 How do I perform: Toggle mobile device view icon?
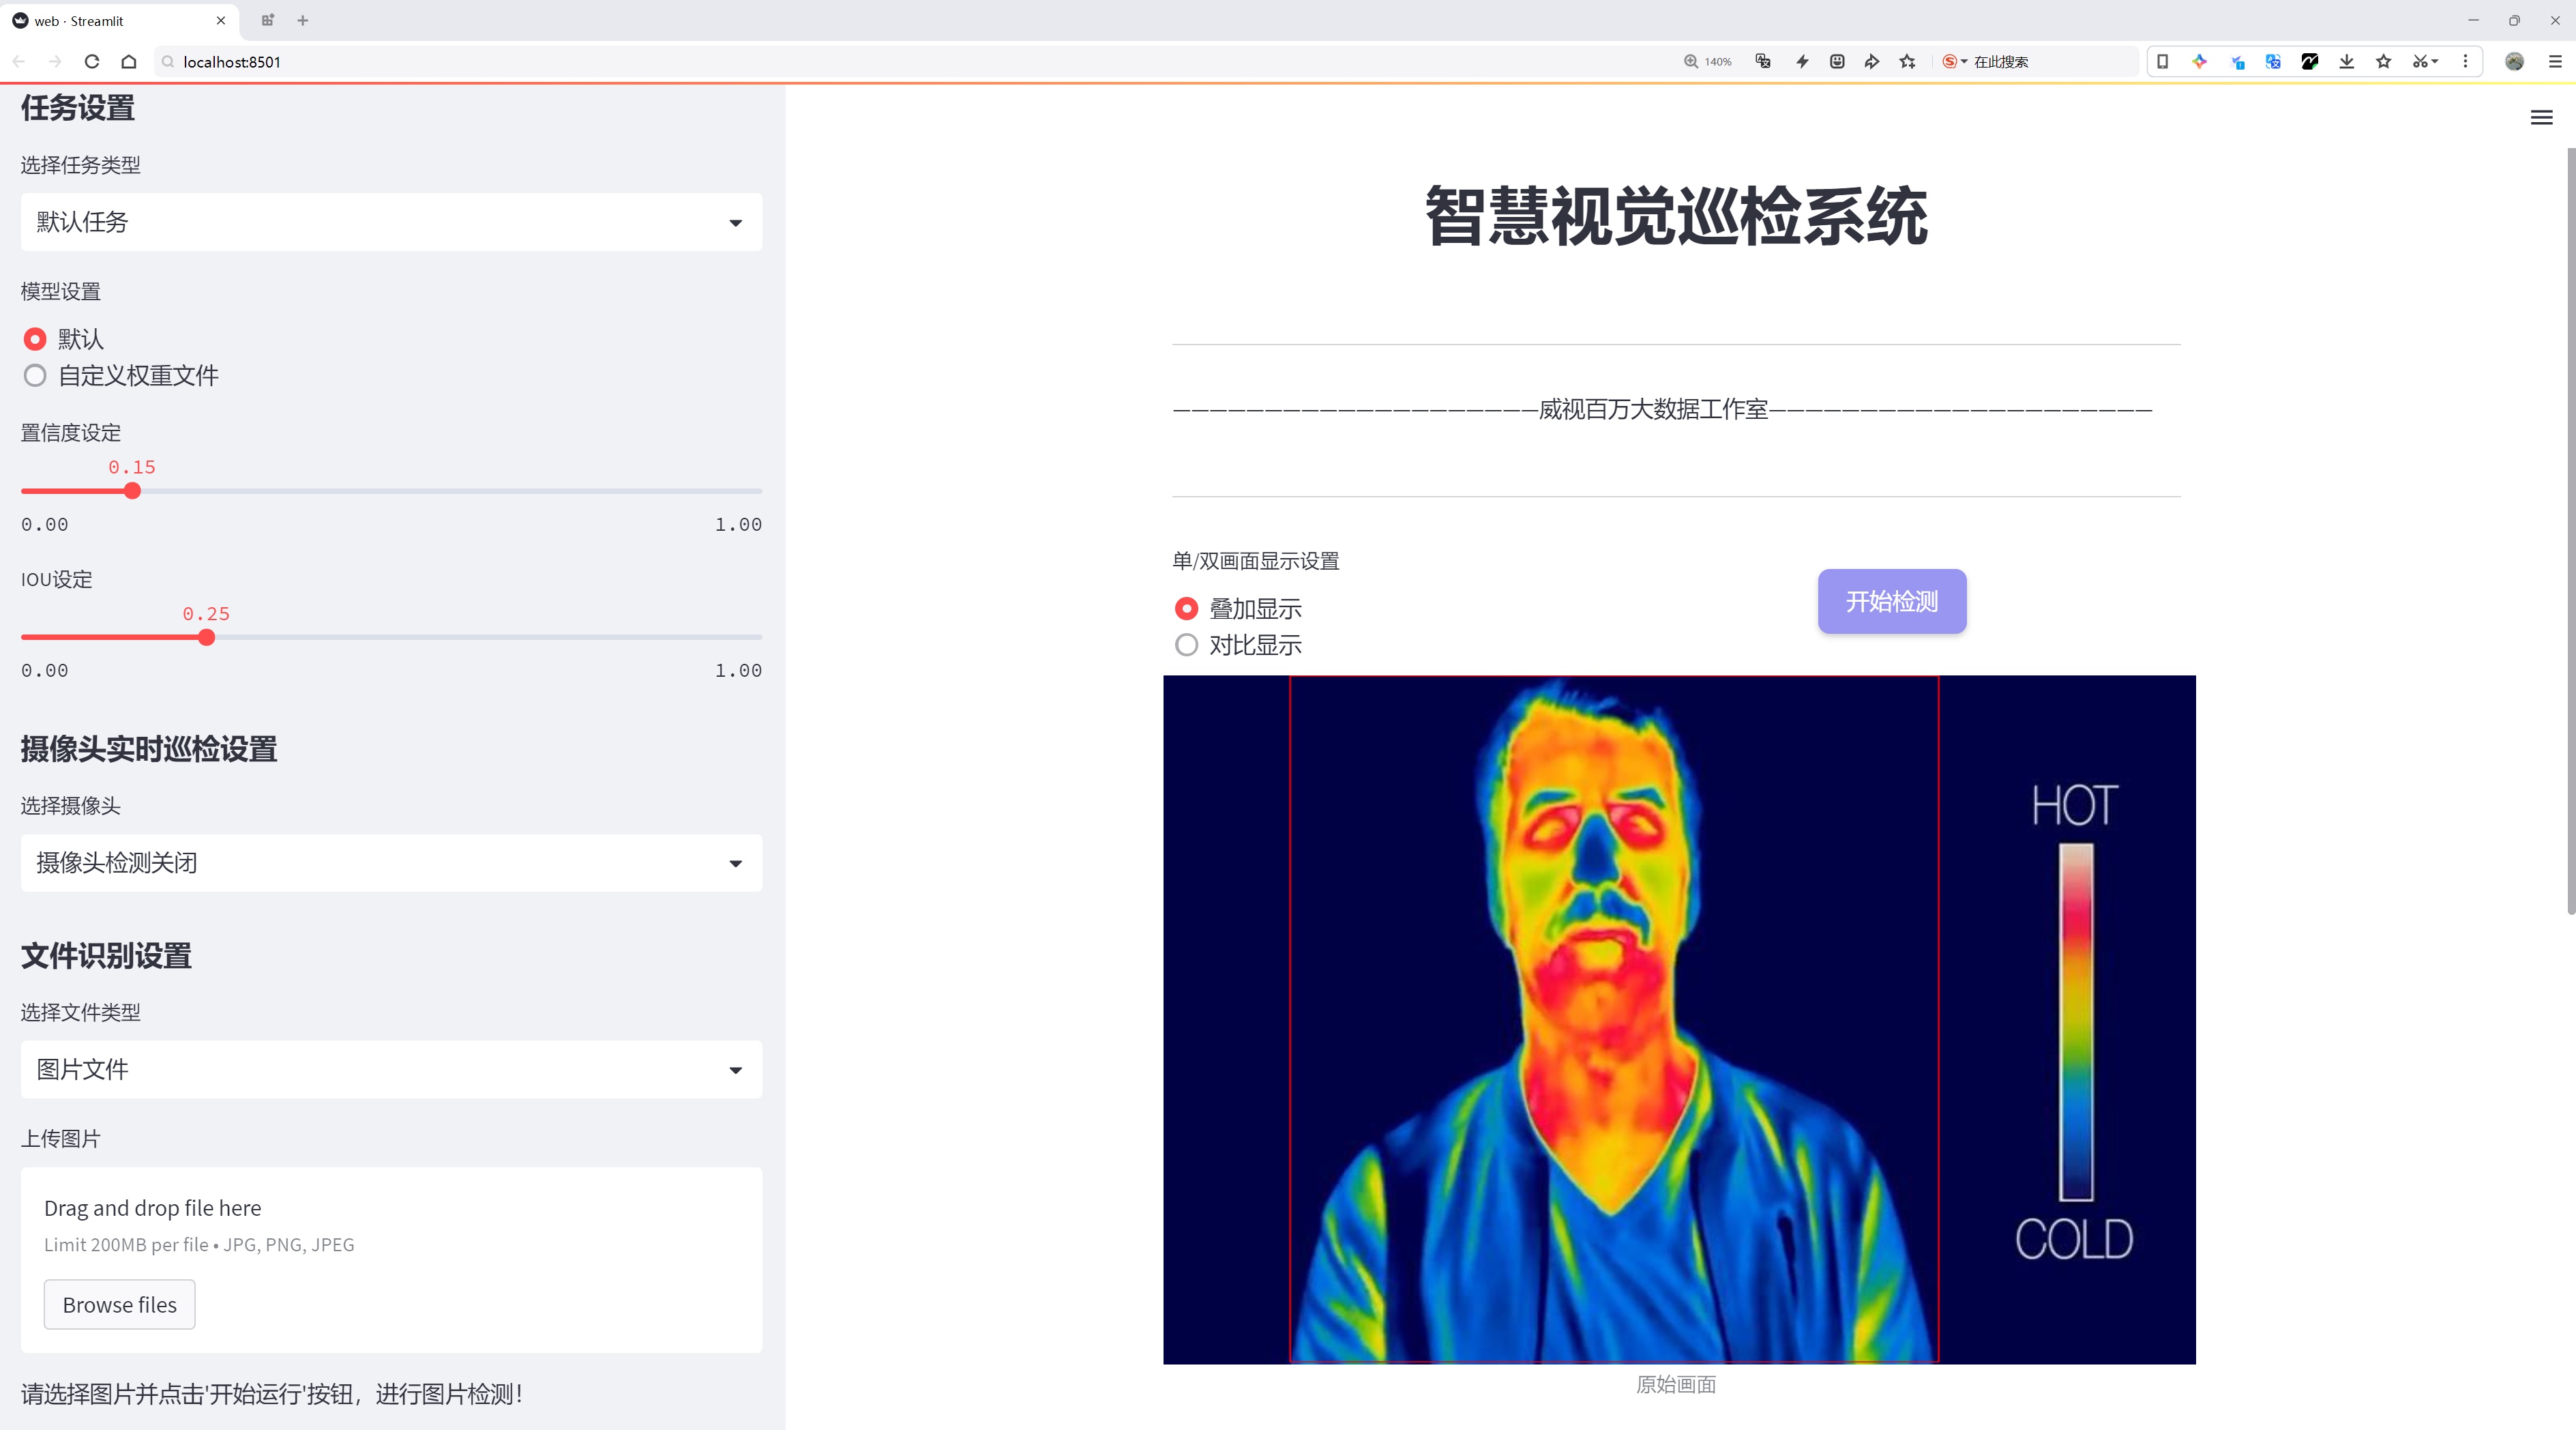(x=2162, y=61)
